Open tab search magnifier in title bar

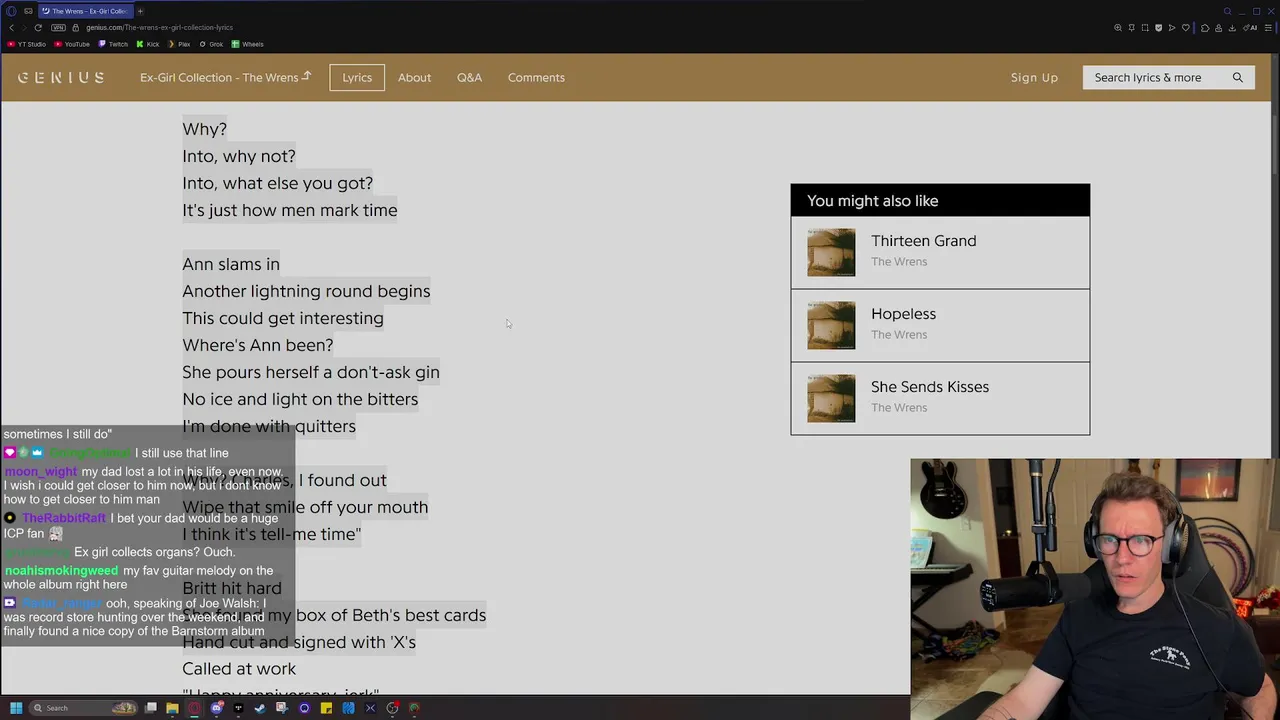tap(1227, 11)
